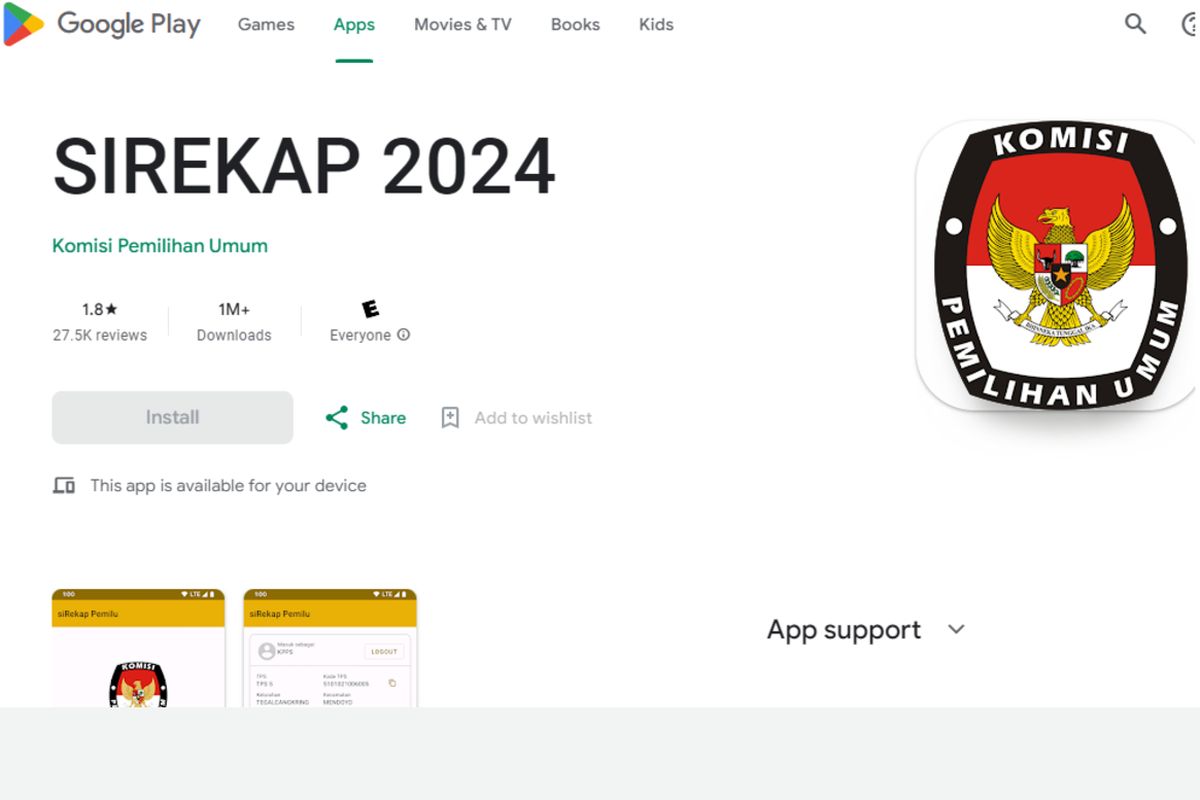Click the Install button

(x=172, y=417)
